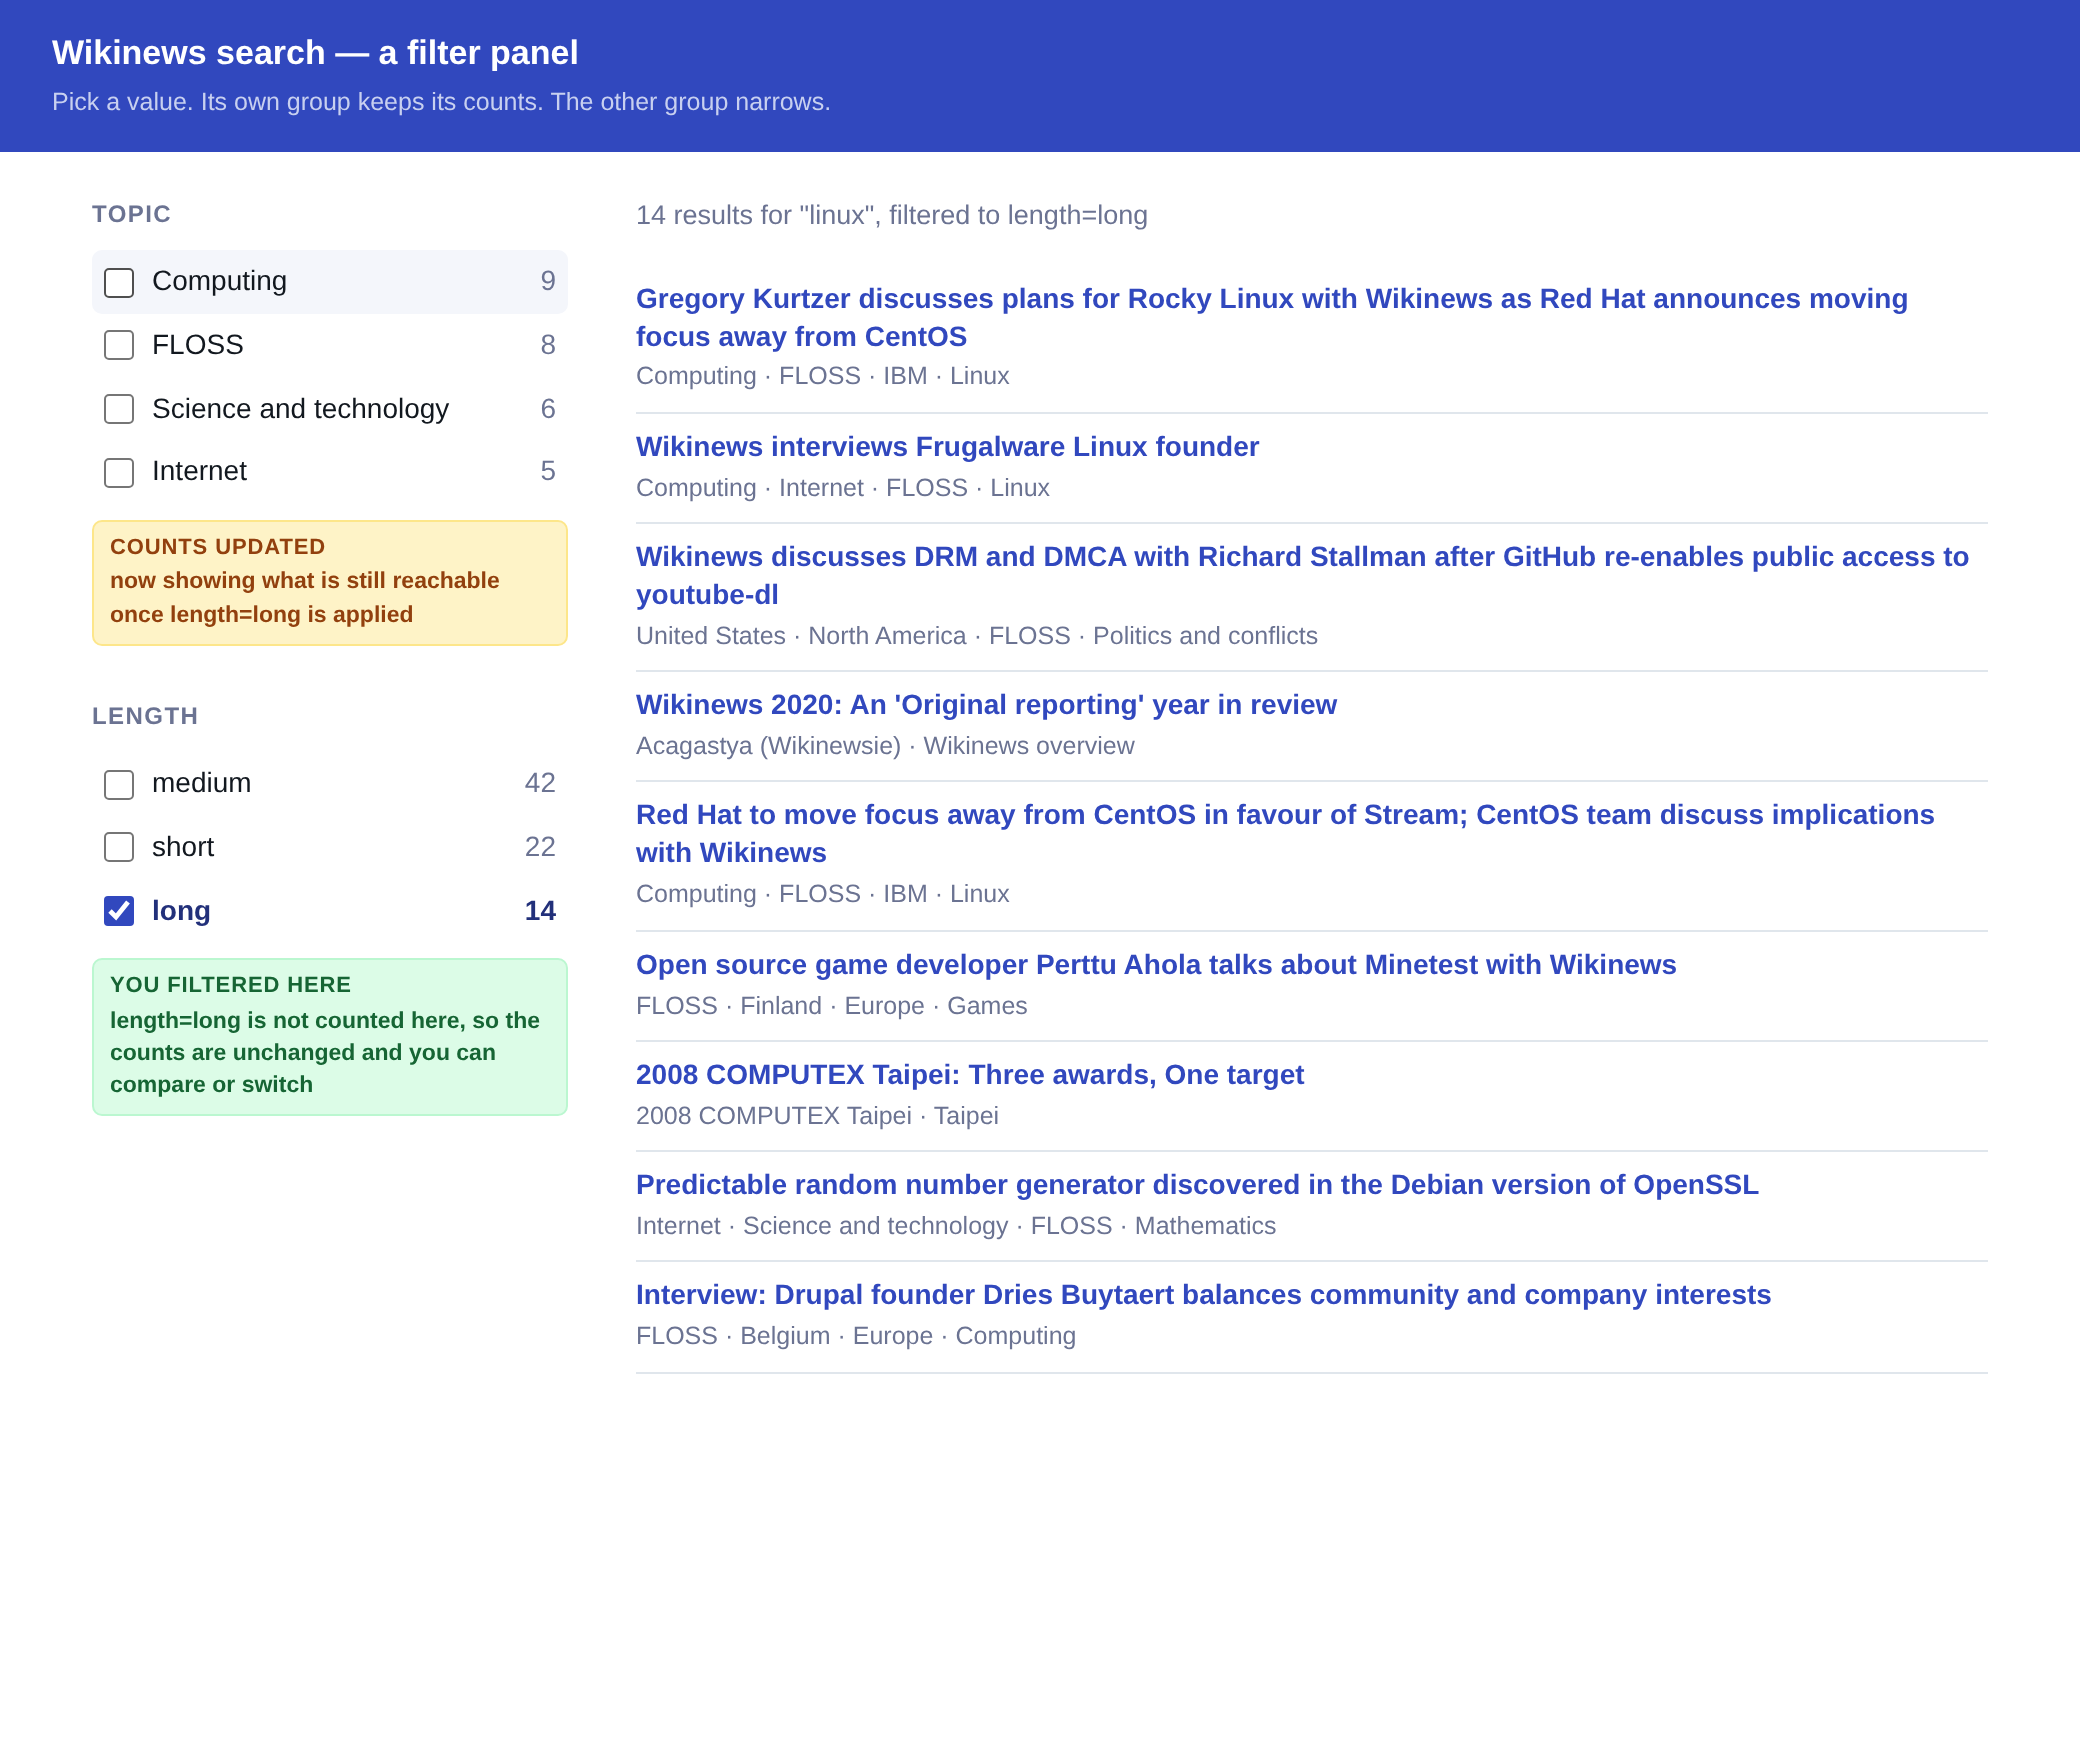
Task: Click tags under the Red Hat CentOS Stream article
Action: [x=823, y=894]
